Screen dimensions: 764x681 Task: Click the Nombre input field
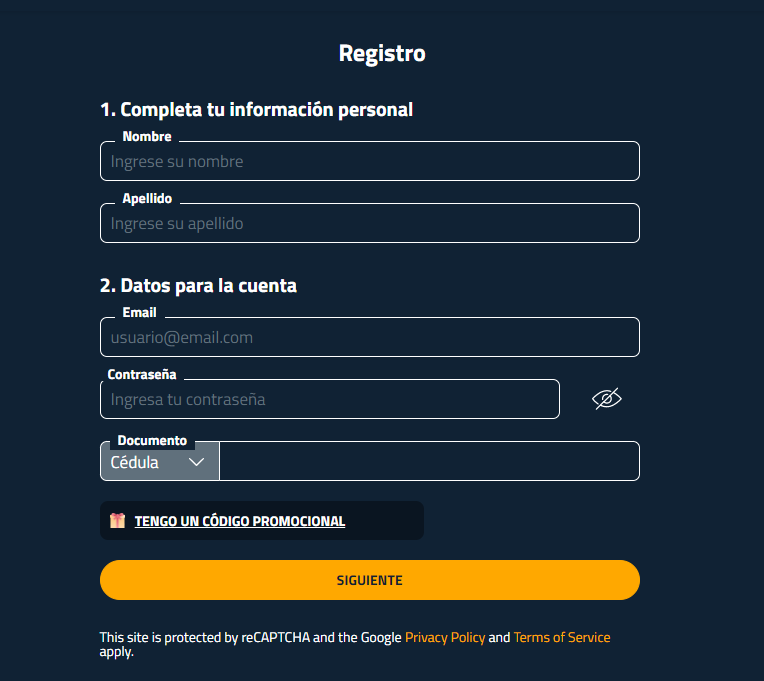[370, 161]
